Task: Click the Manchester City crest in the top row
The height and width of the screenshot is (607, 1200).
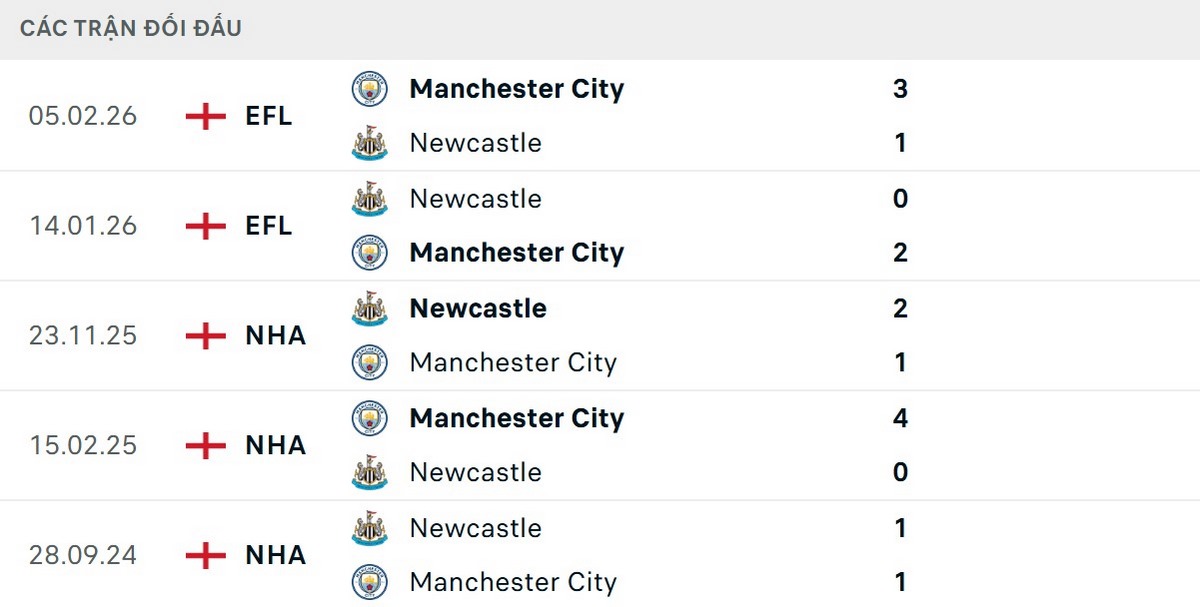Action: (370, 88)
